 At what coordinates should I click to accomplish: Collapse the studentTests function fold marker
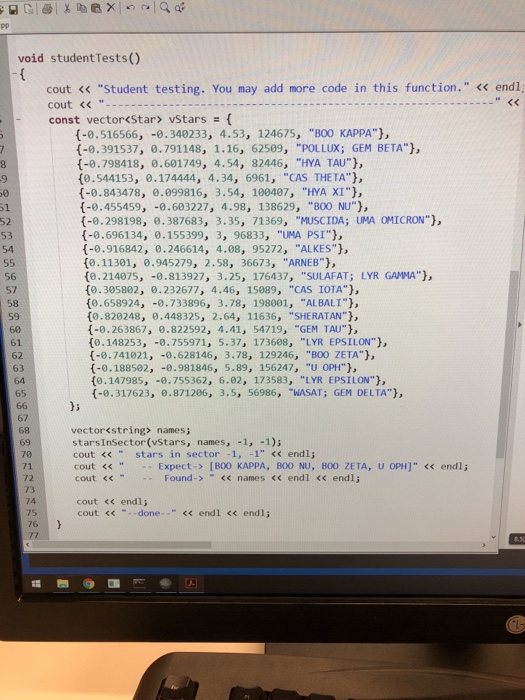15,72
